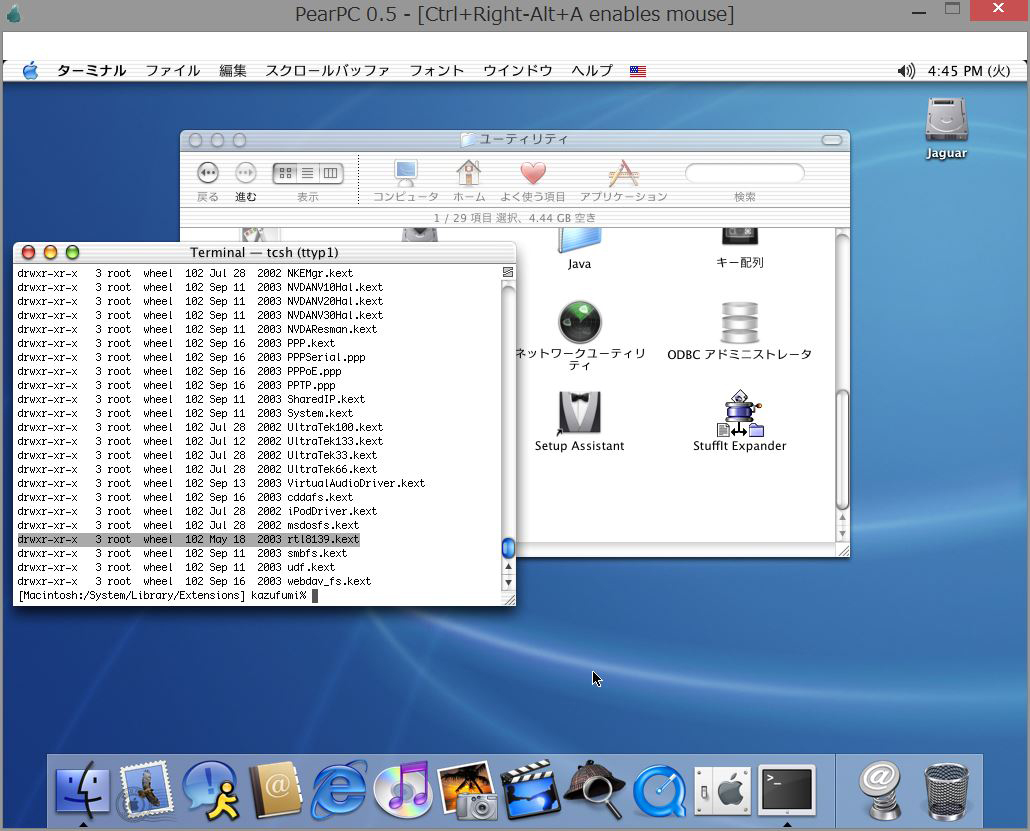This screenshot has width=1030, height=831.
Task: Open System Preferences from the Dock
Action: pos(723,791)
